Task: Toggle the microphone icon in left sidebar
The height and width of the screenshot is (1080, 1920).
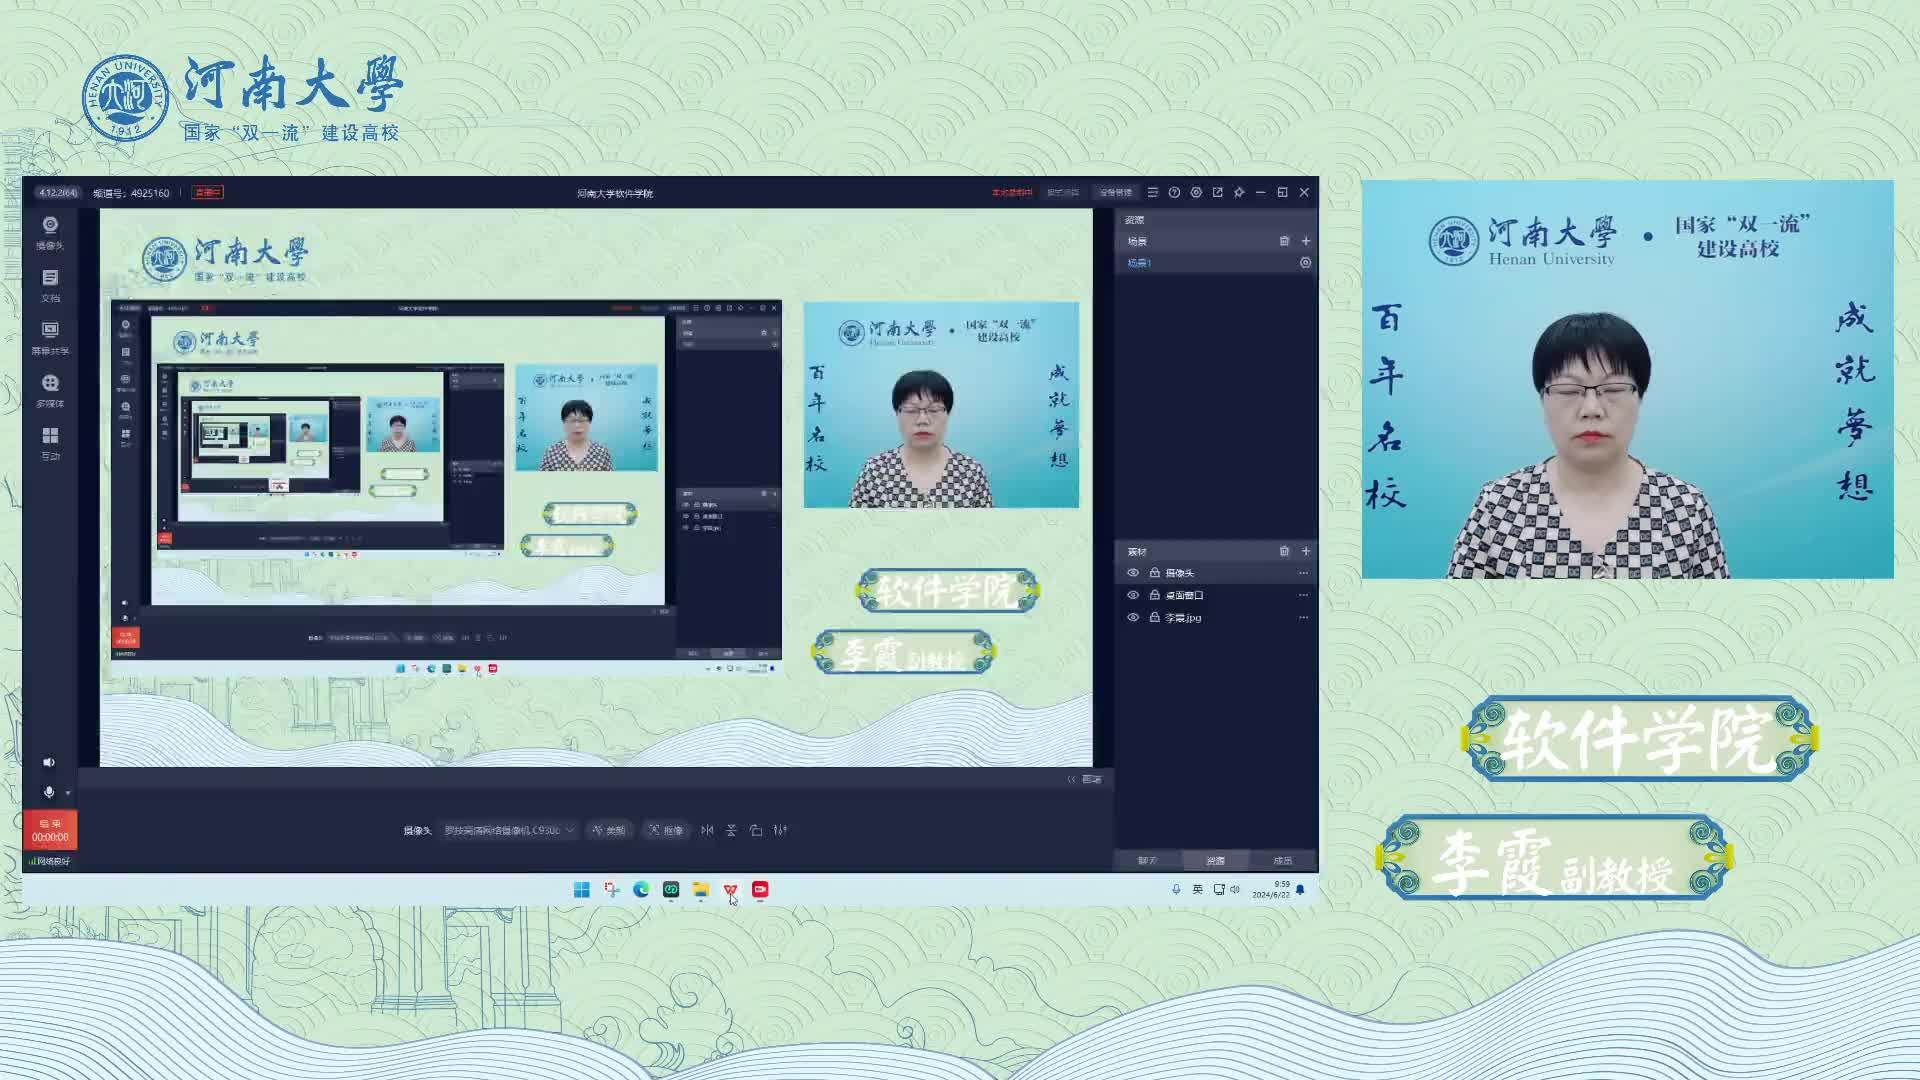Action: tap(48, 792)
